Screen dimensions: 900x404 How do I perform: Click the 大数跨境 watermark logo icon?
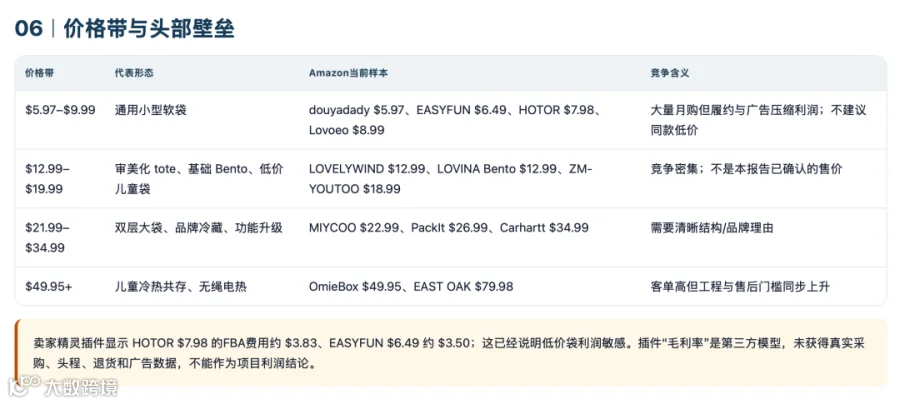point(24,386)
